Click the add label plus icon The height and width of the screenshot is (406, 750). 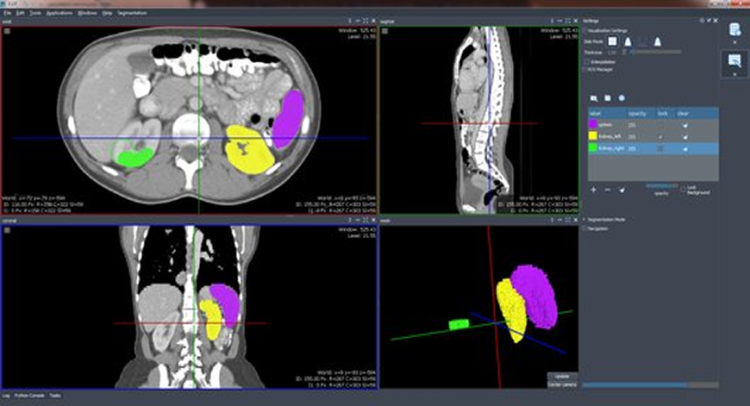click(594, 188)
